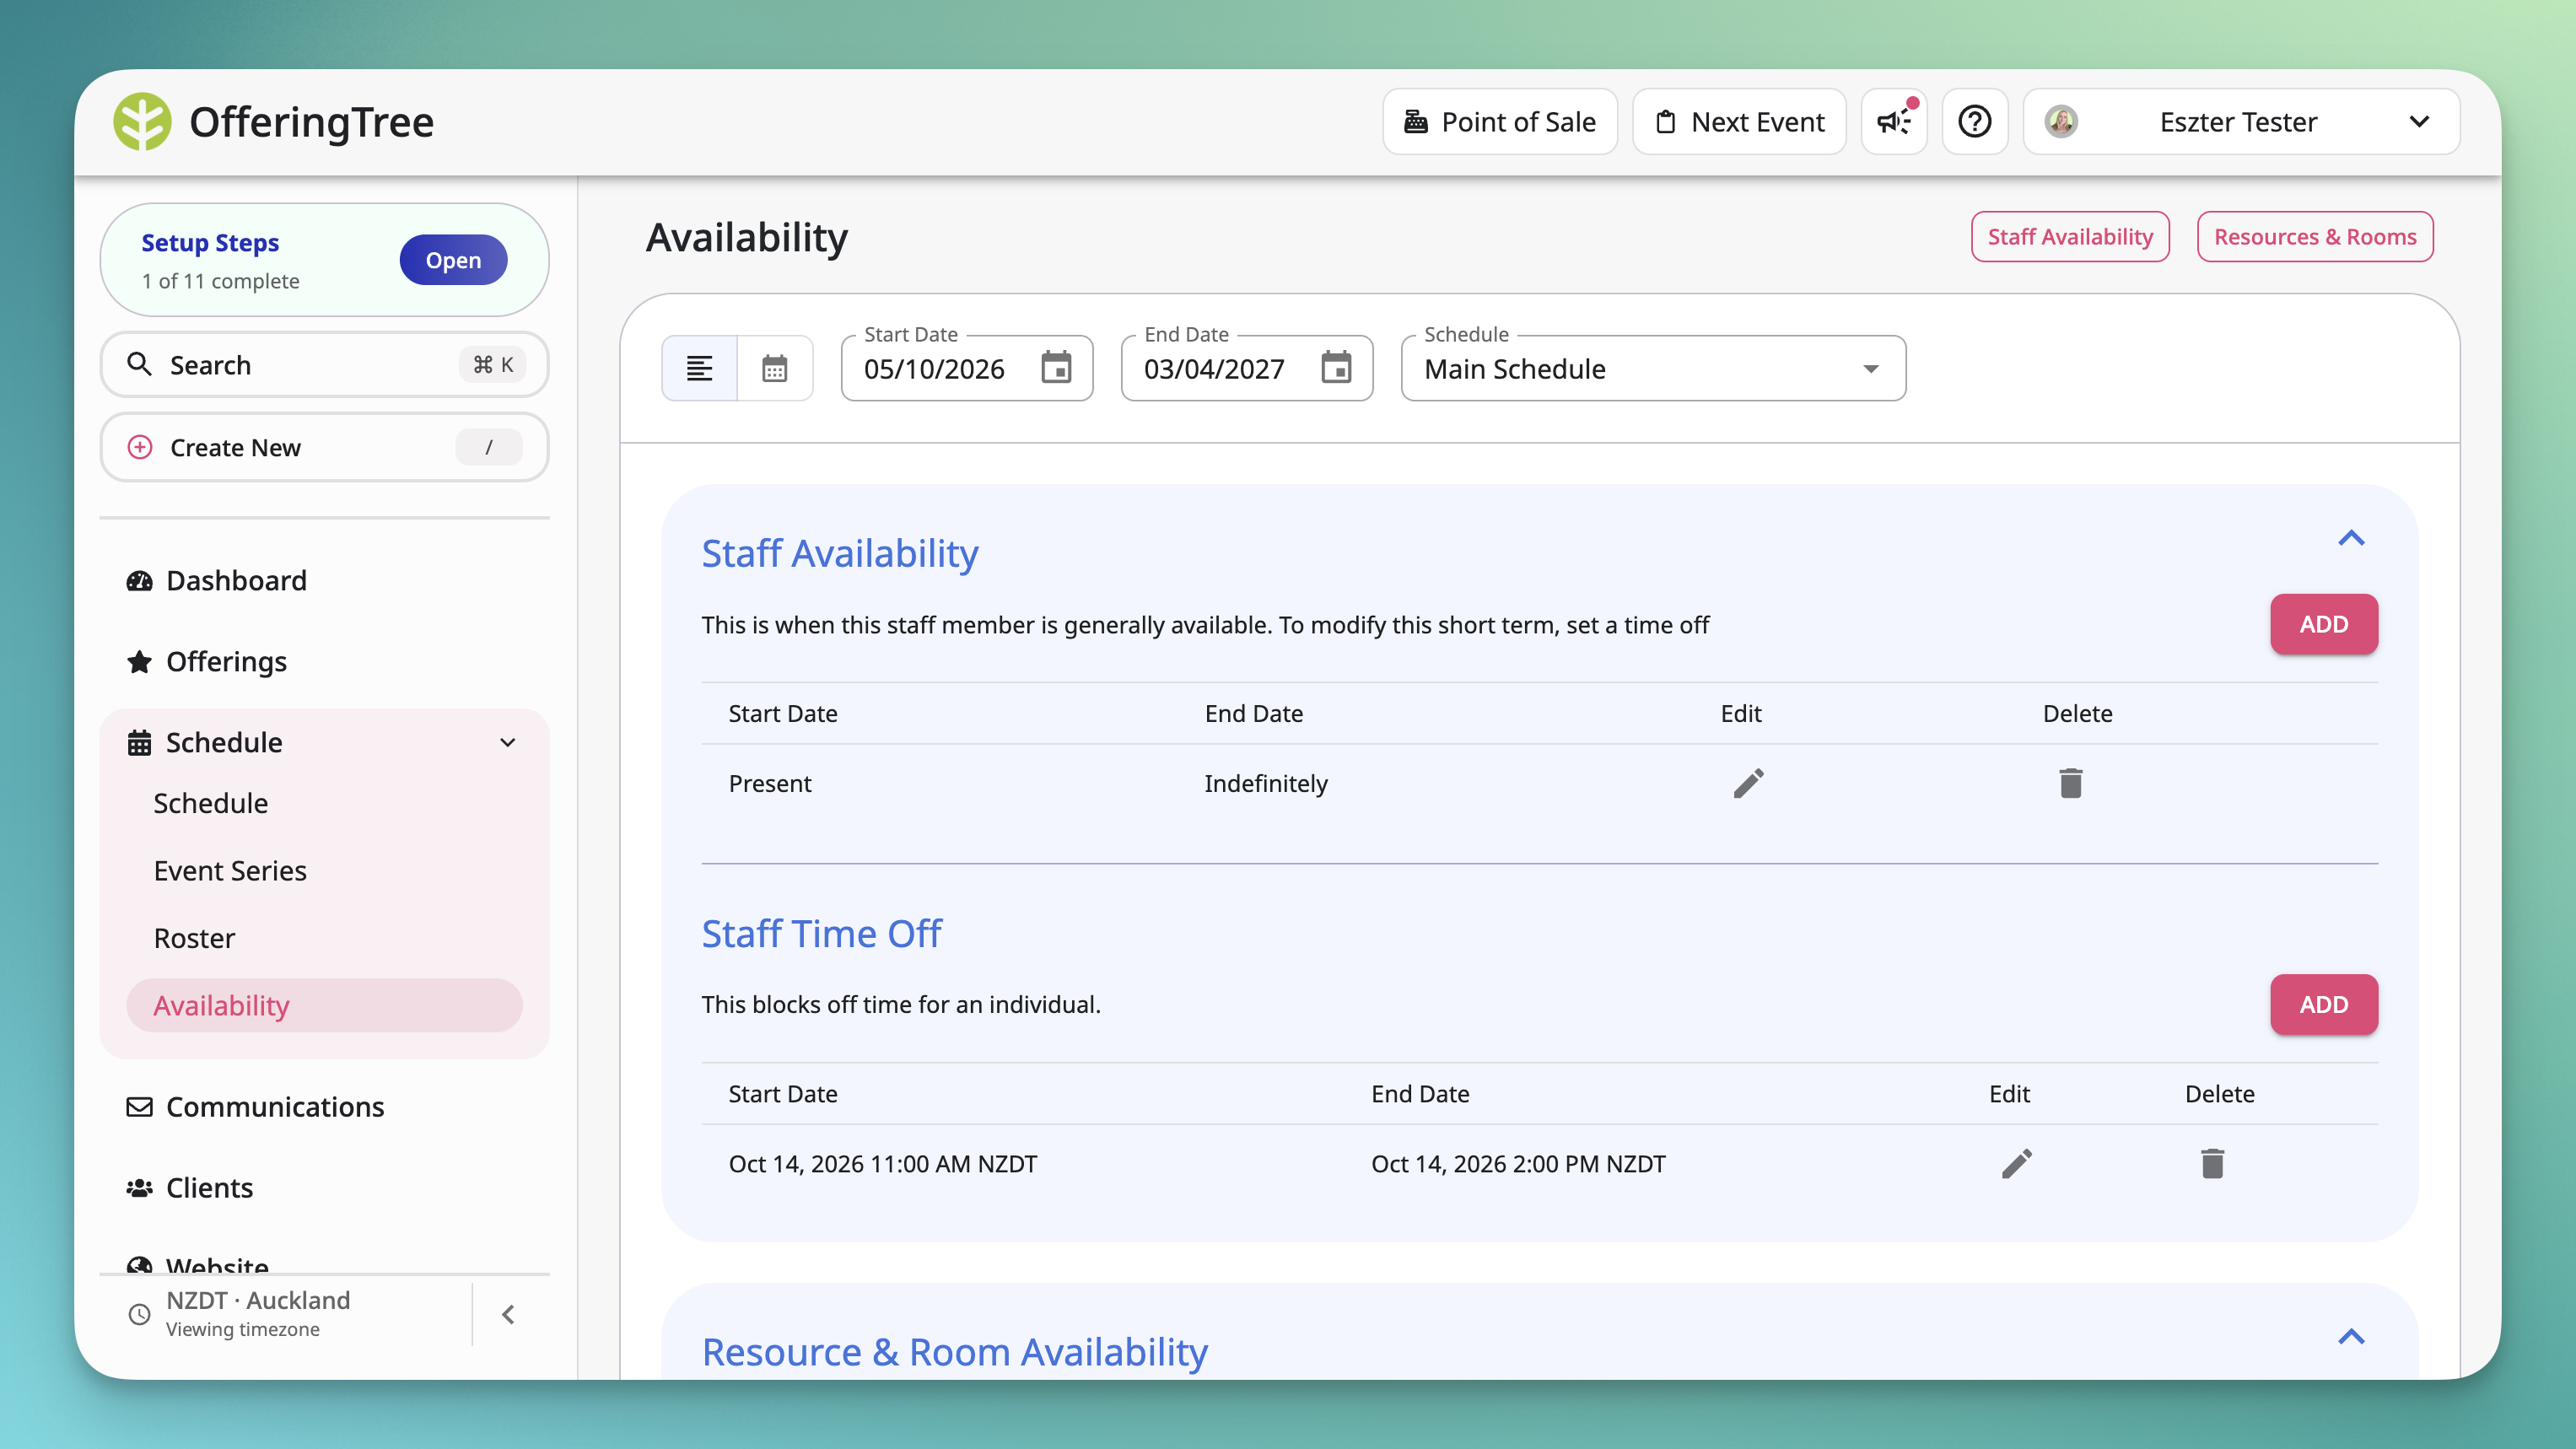
Task: Edit the Oct 14 time off pencil icon
Action: click(2017, 1163)
